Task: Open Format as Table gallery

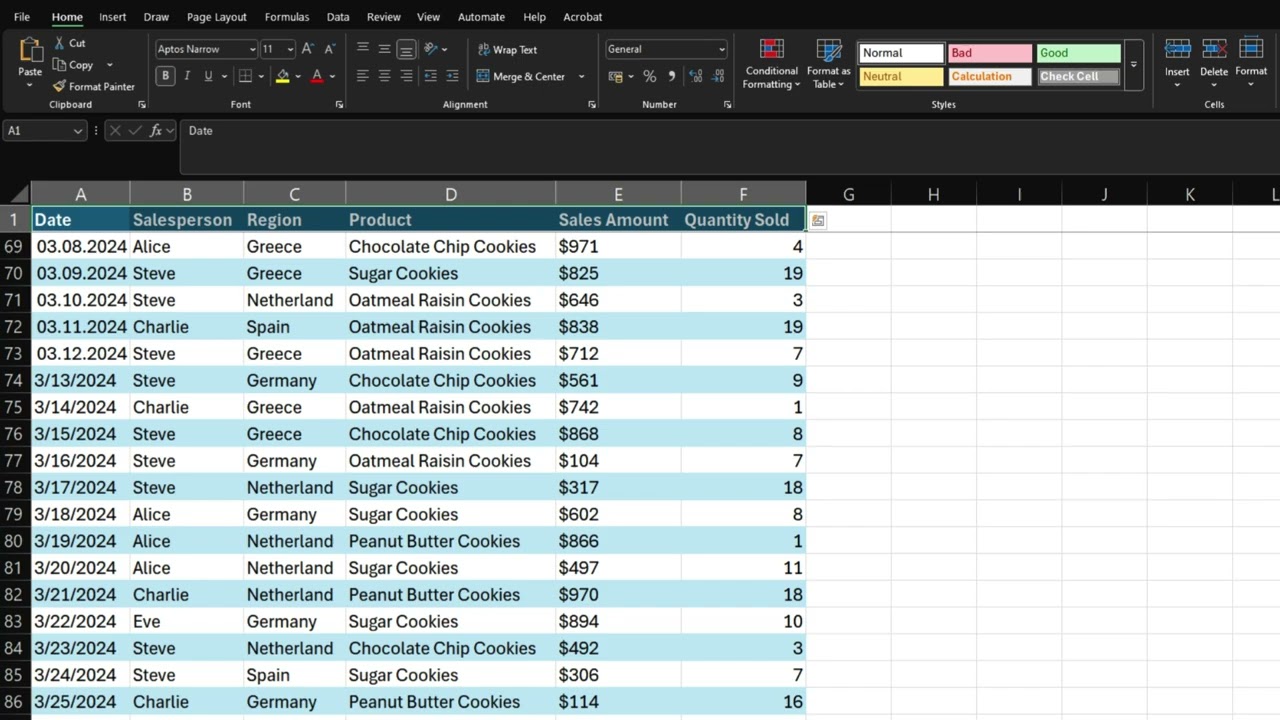Action: pos(828,64)
